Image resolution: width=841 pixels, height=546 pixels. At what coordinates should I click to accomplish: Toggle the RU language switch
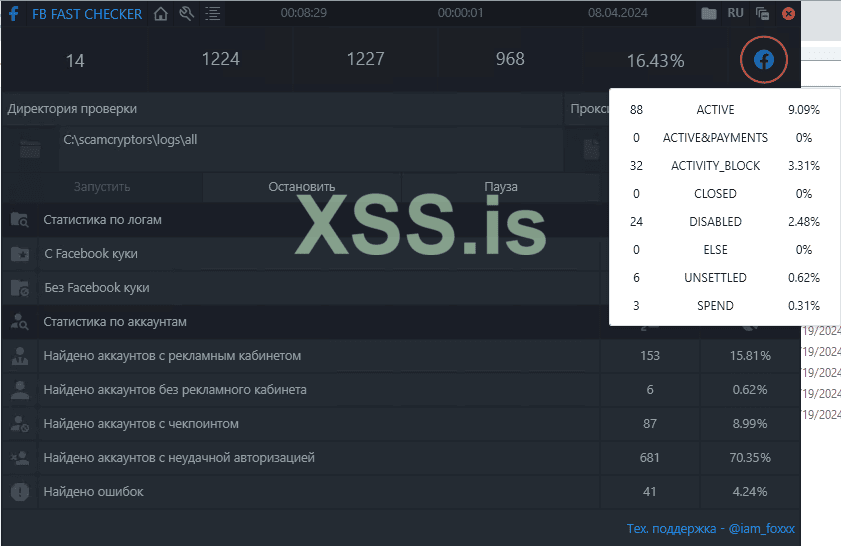(x=736, y=14)
